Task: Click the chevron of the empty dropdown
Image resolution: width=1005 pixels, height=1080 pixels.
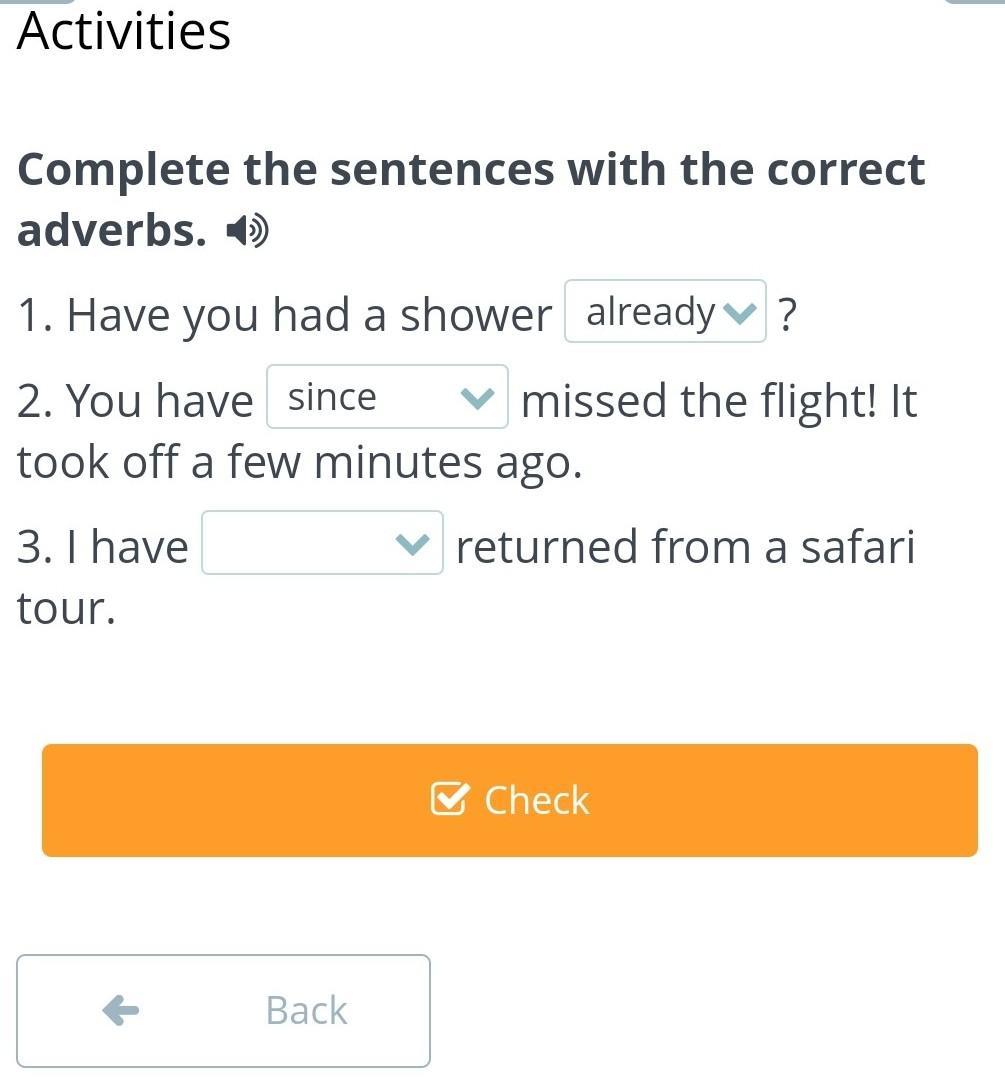Action: (413, 543)
